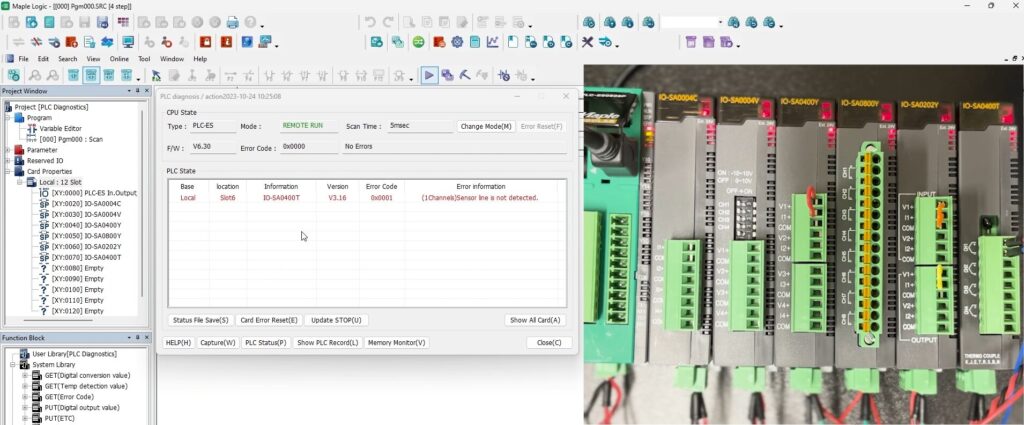Select [000] Pgm000 : Scan program

(x=71, y=139)
